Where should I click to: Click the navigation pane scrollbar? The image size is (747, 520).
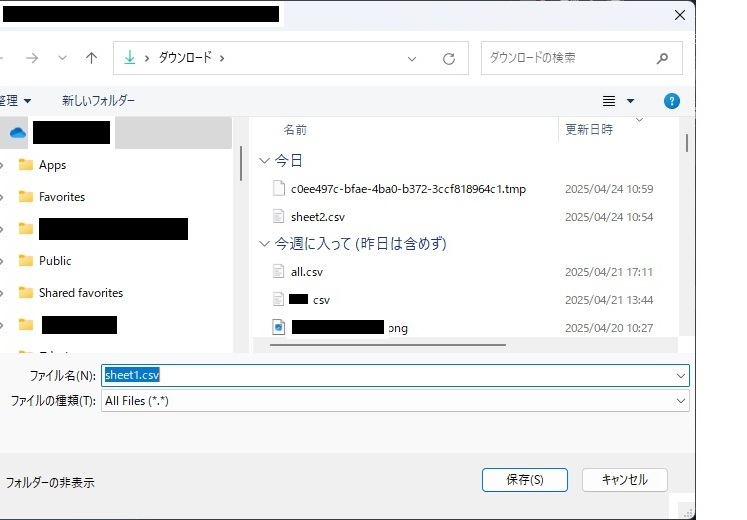click(241, 163)
